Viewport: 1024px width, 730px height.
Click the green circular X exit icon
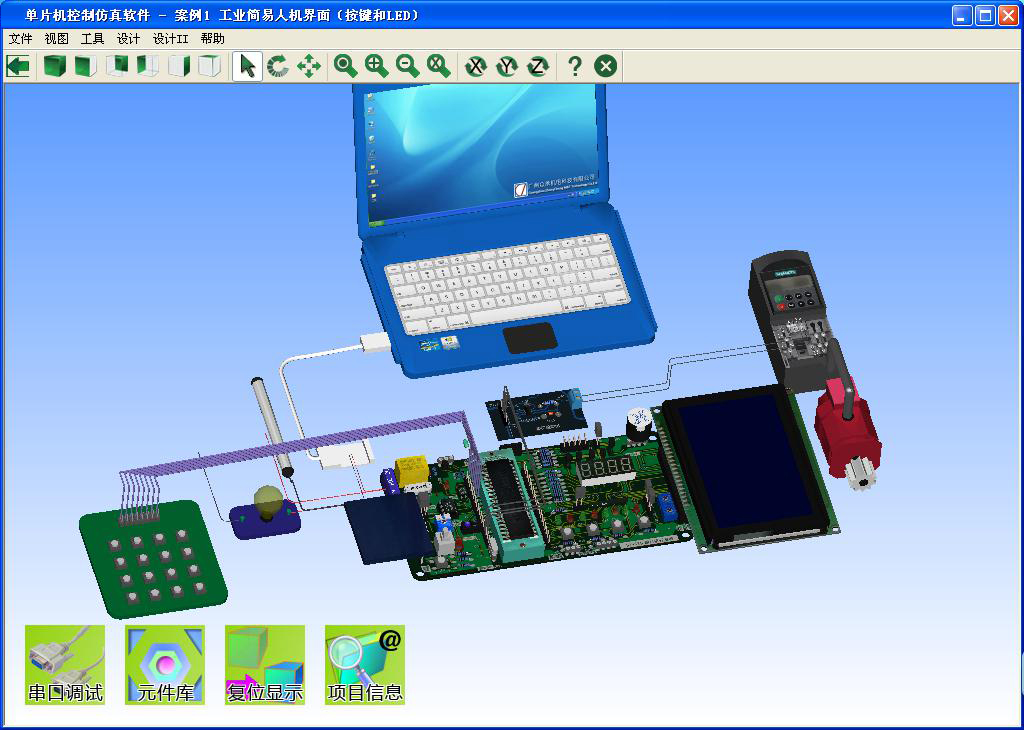click(x=605, y=67)
